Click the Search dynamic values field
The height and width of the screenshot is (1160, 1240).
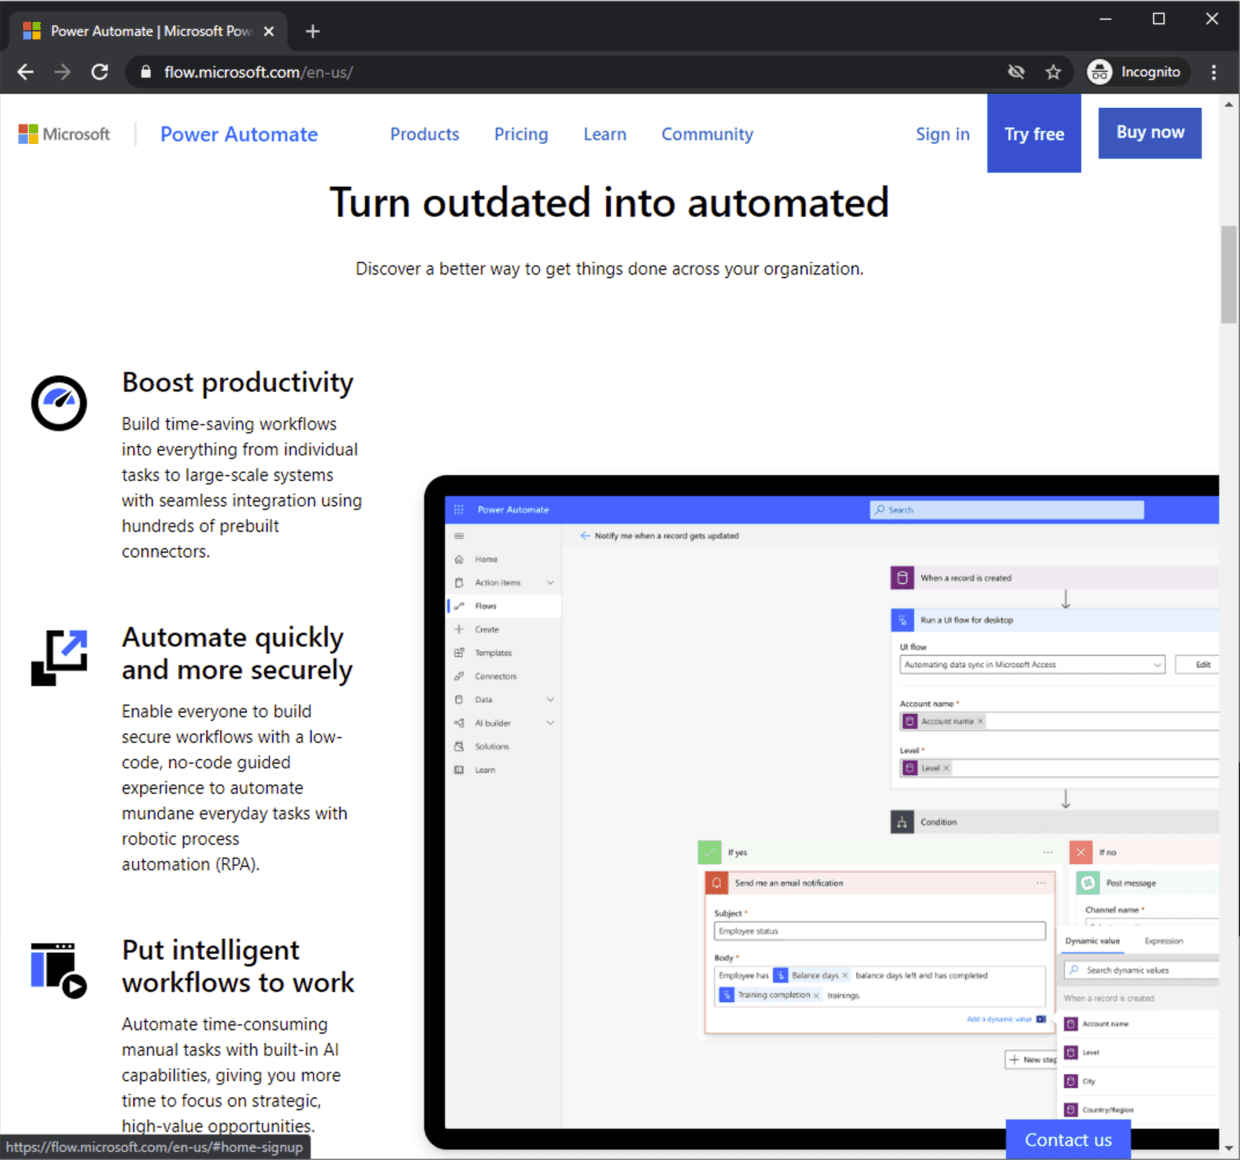(x=1140, y=970)
